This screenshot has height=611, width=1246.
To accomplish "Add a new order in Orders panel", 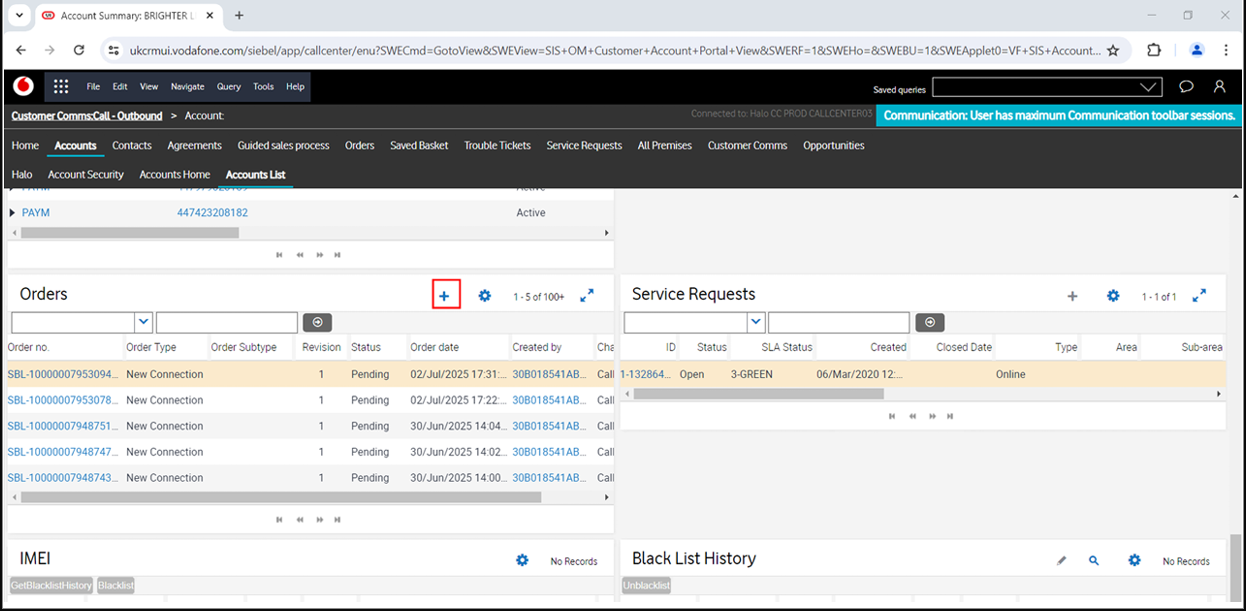I will (445, 296).
